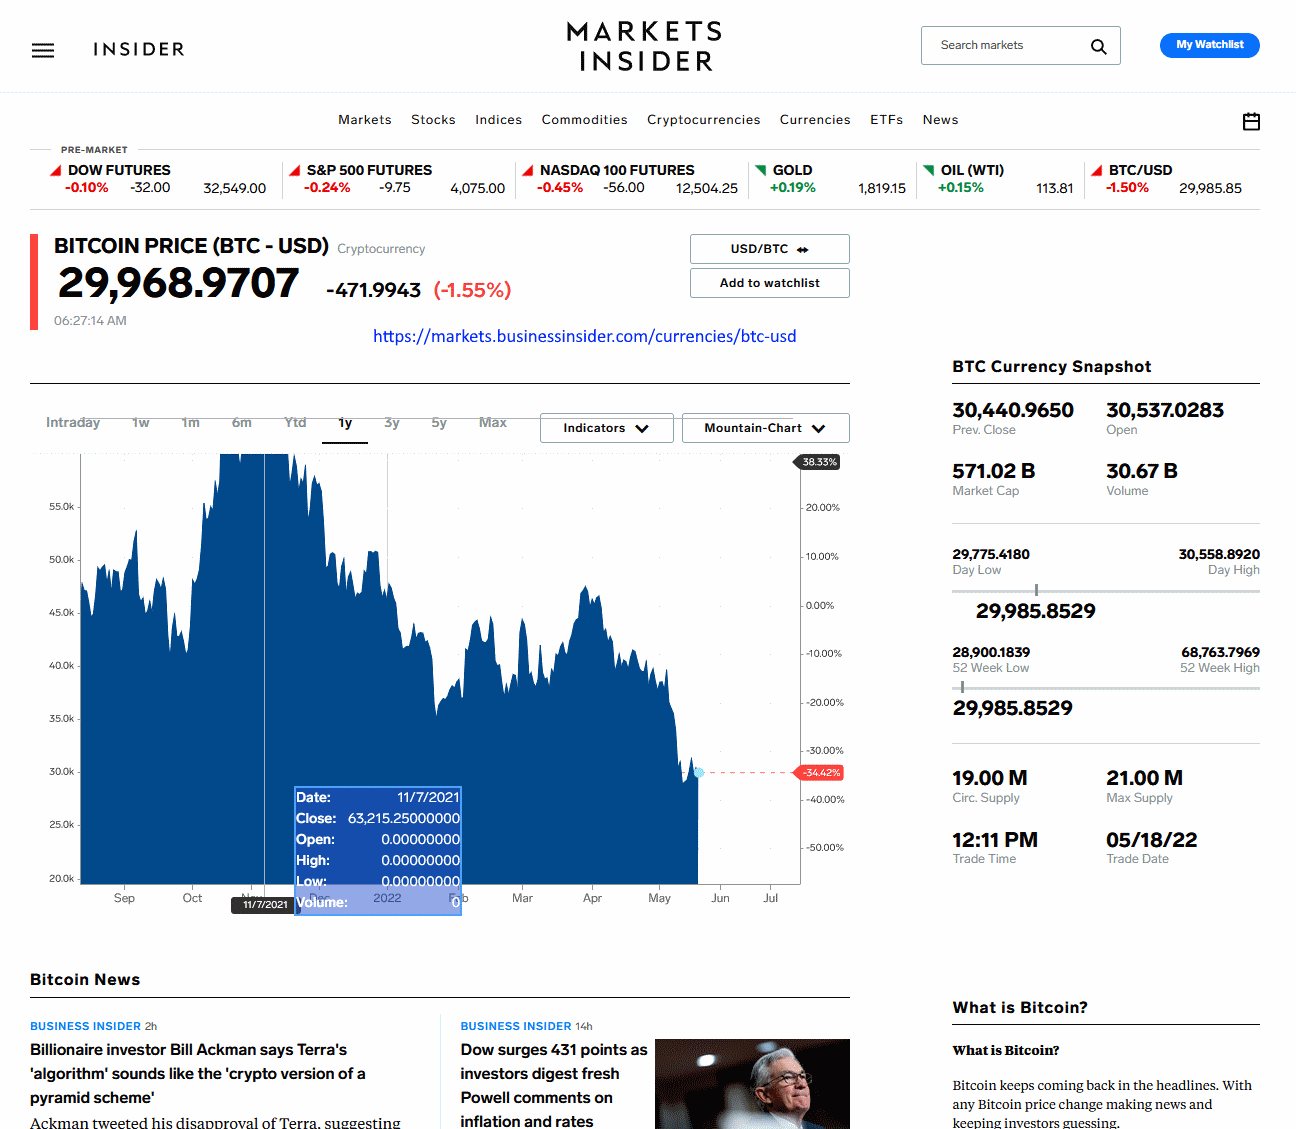Open the markets.businessinsider.com btc-usd link
Image resolution: width=1296 pixels, height=1129 pixels.
click(x=585, y=336)
